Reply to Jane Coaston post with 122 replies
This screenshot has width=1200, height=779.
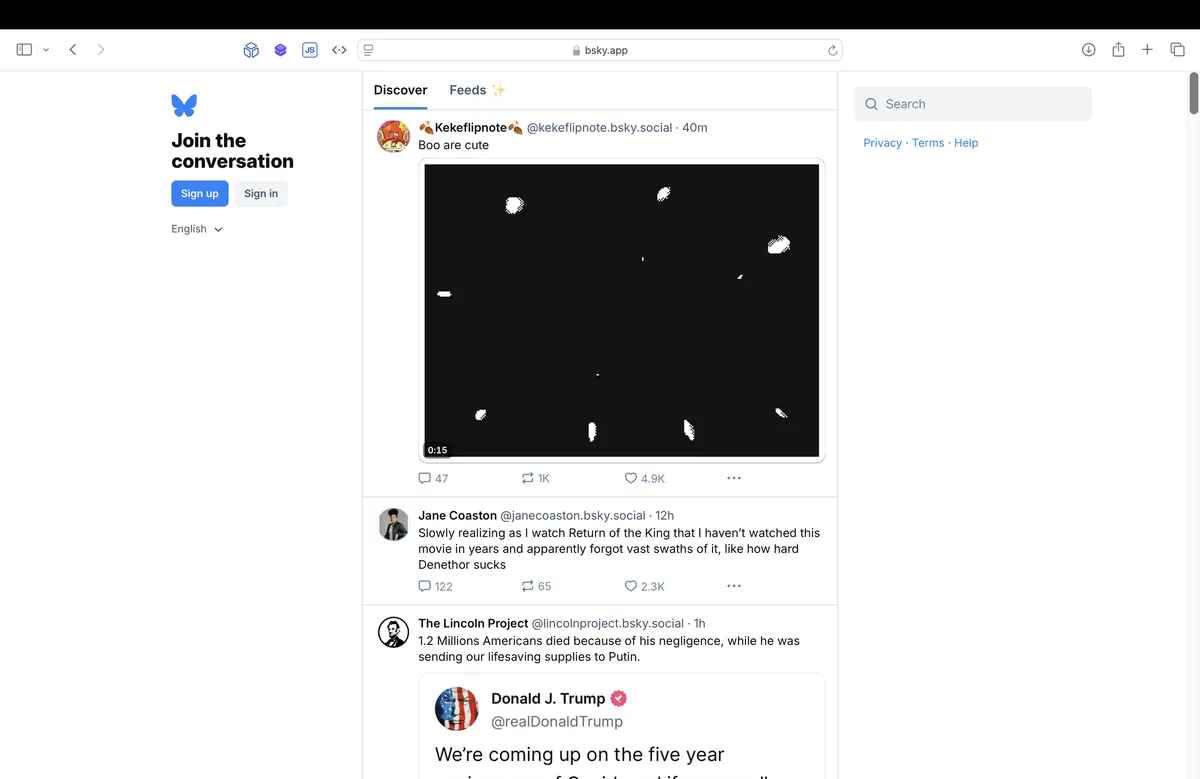[436, 586]
